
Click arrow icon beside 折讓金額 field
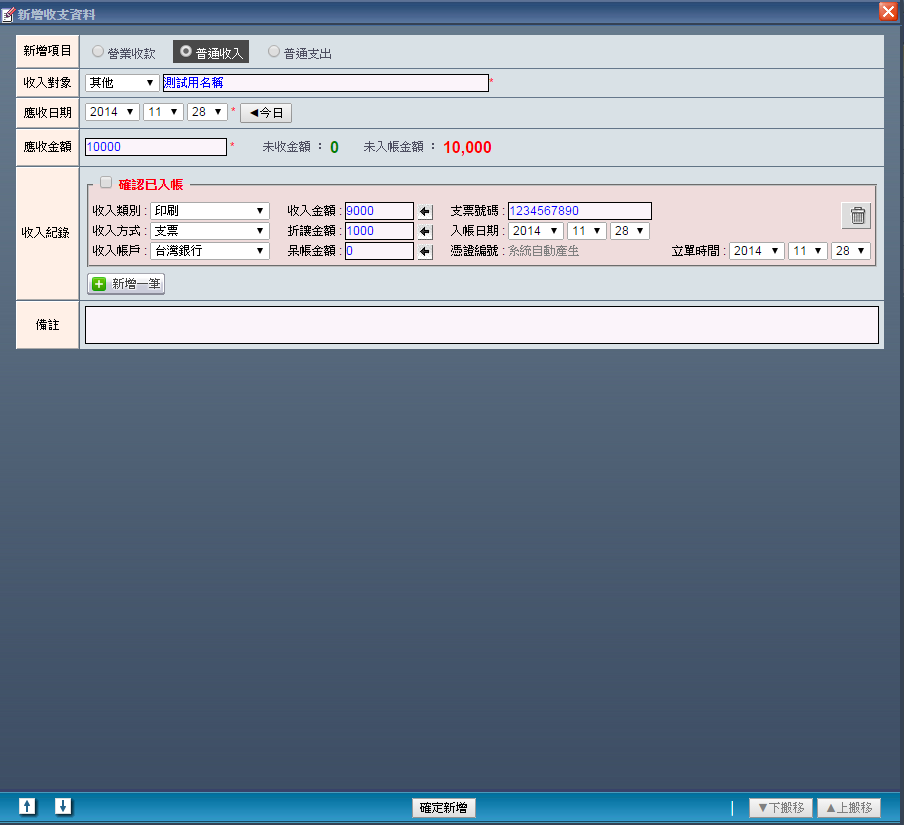tap(425, 231)
